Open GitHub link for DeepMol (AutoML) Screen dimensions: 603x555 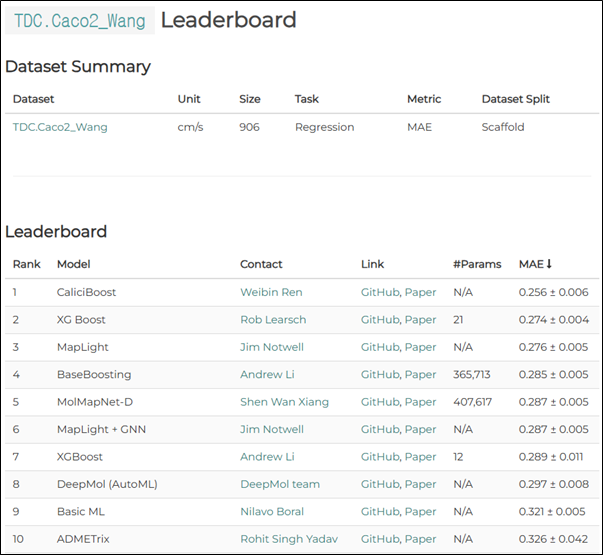[379, 484]
